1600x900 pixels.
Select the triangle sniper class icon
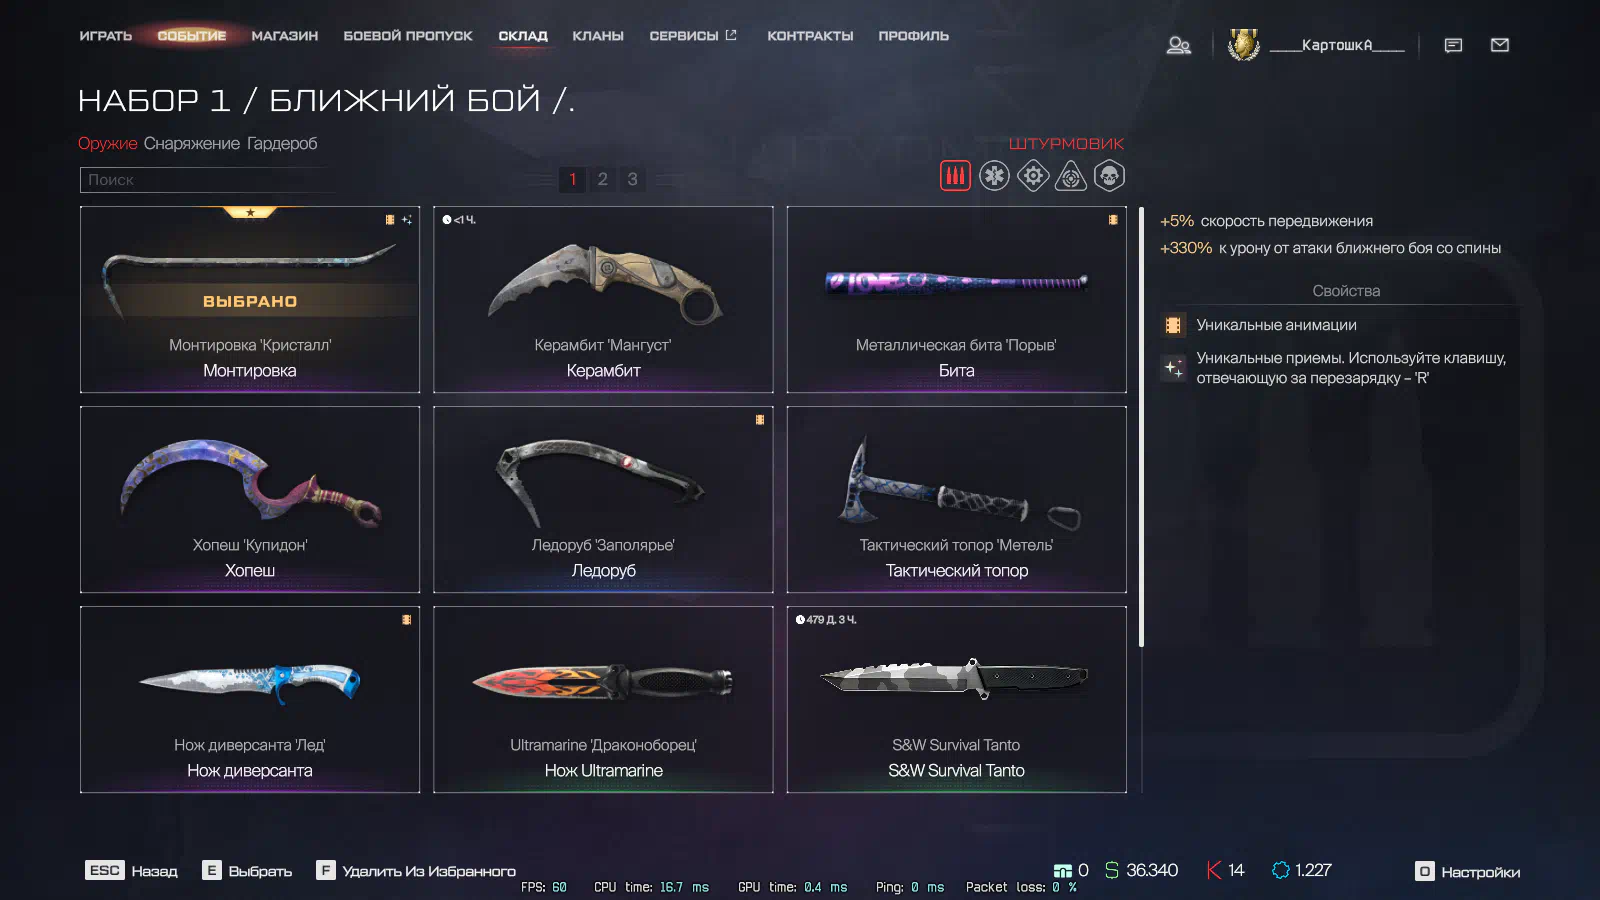(x=1071, y=176)
